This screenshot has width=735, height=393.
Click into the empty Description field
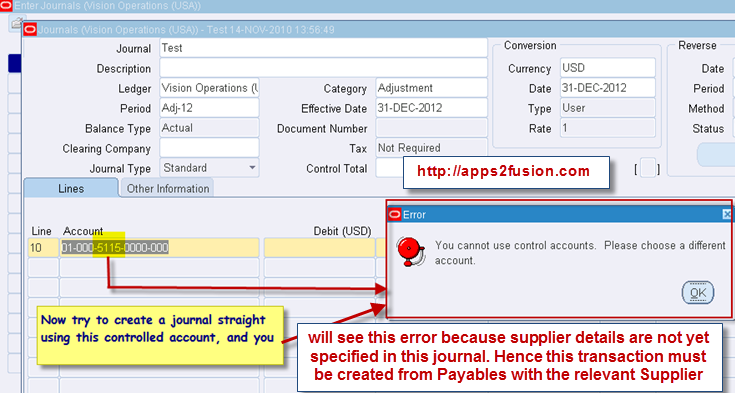click(x=323, y=68)
